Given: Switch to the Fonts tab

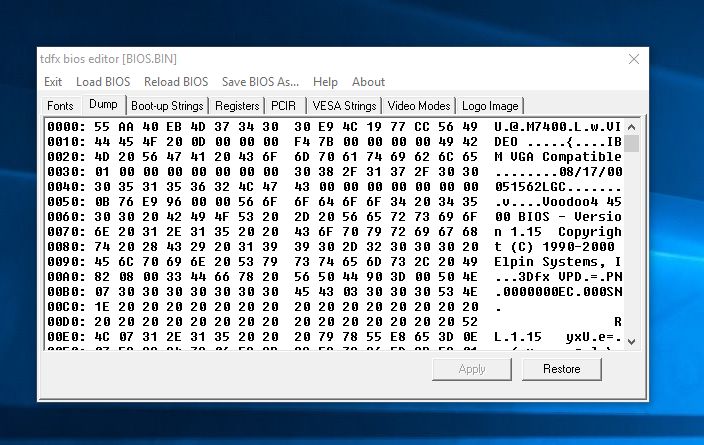Looking at the screenshot, I should [60, 106].
